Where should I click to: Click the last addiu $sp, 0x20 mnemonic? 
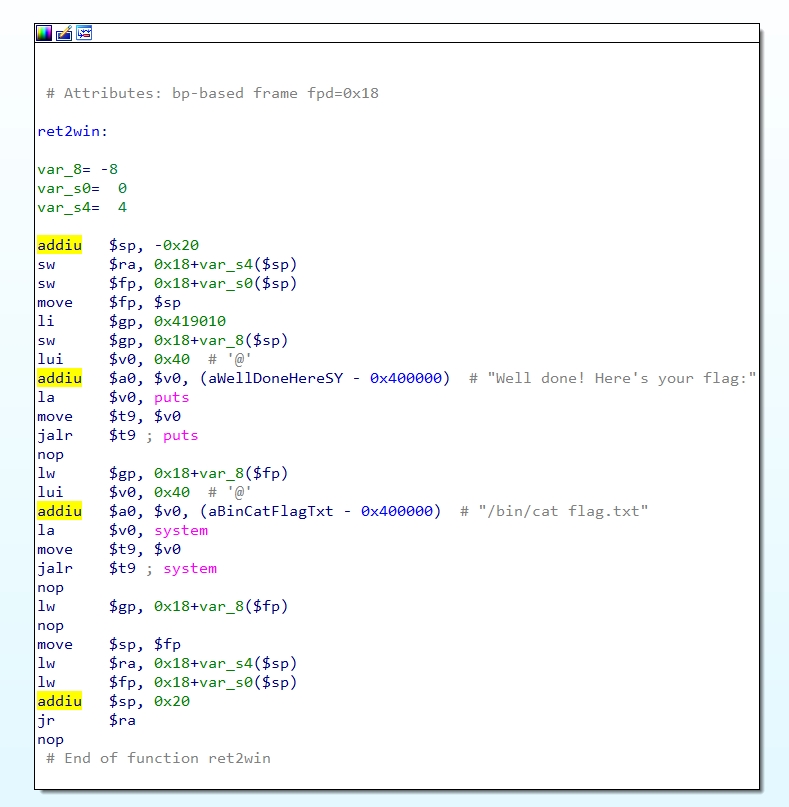(59, 701)
